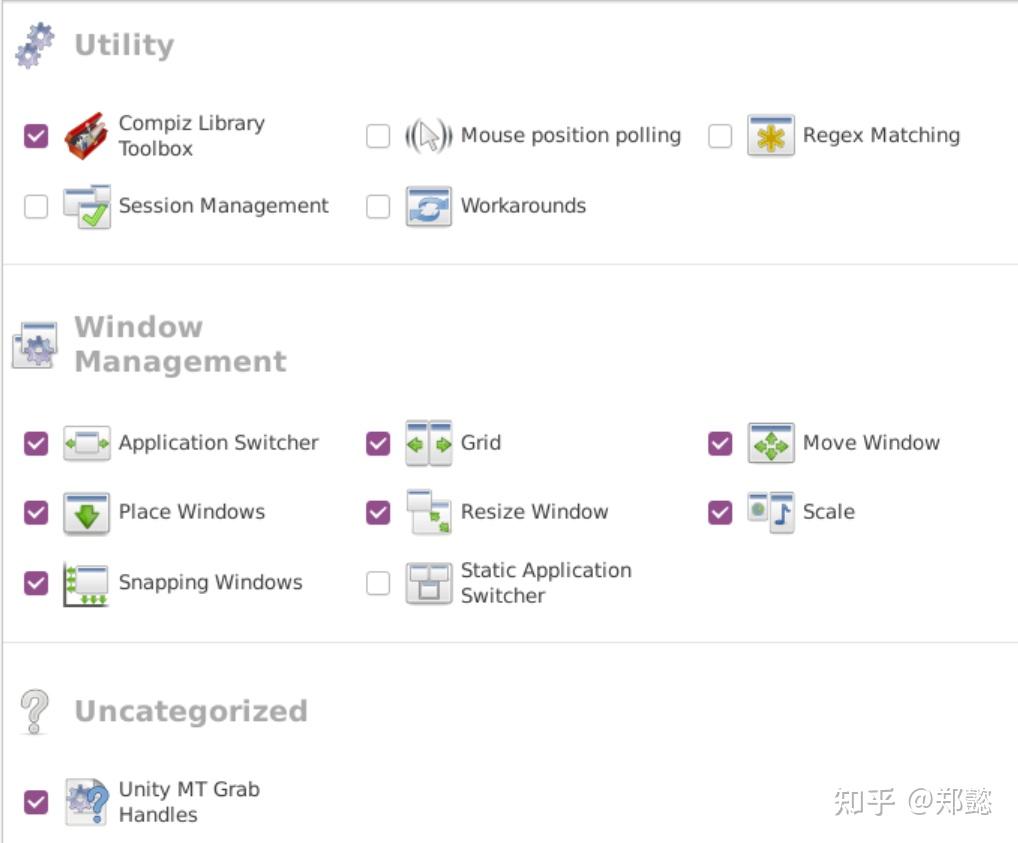Click the Compiz Library Toolbox icon
1018x843 pixels.
(86, 136)
